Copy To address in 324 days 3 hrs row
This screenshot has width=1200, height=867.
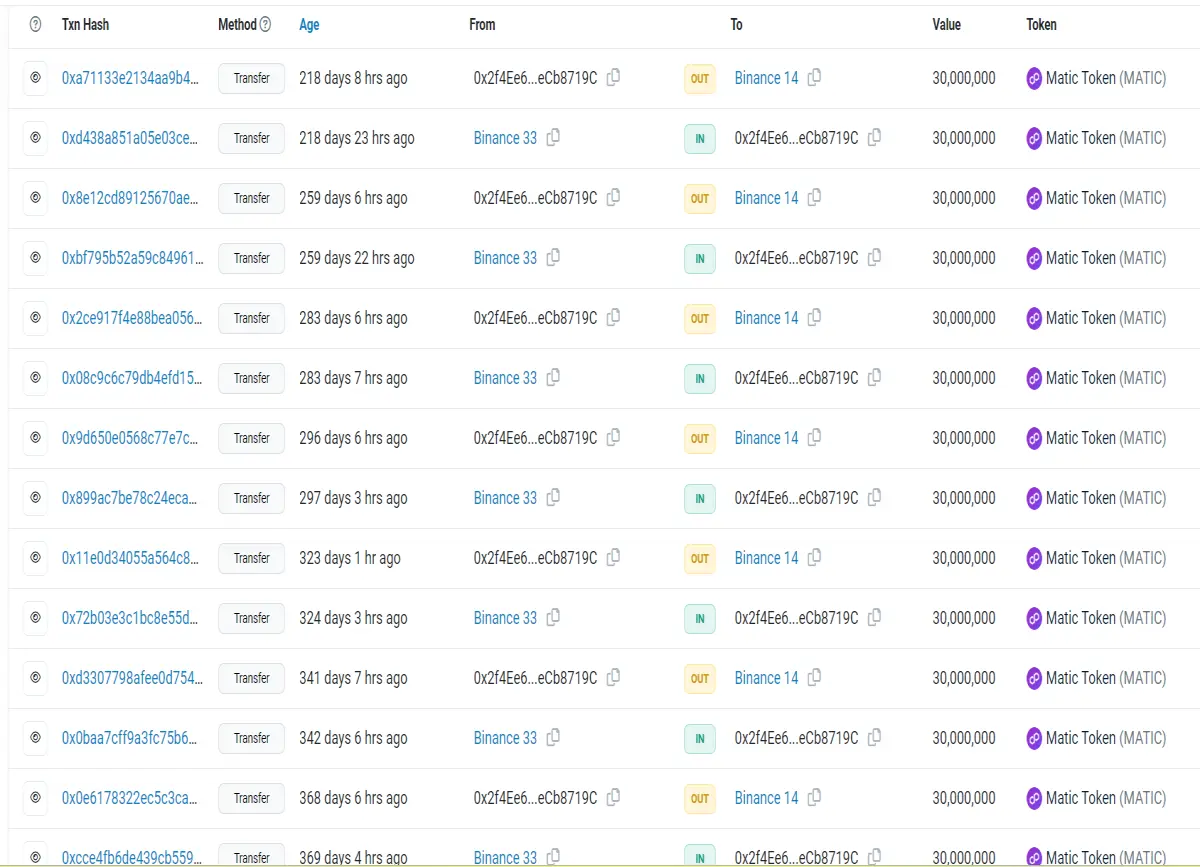(x=874, y=617)
